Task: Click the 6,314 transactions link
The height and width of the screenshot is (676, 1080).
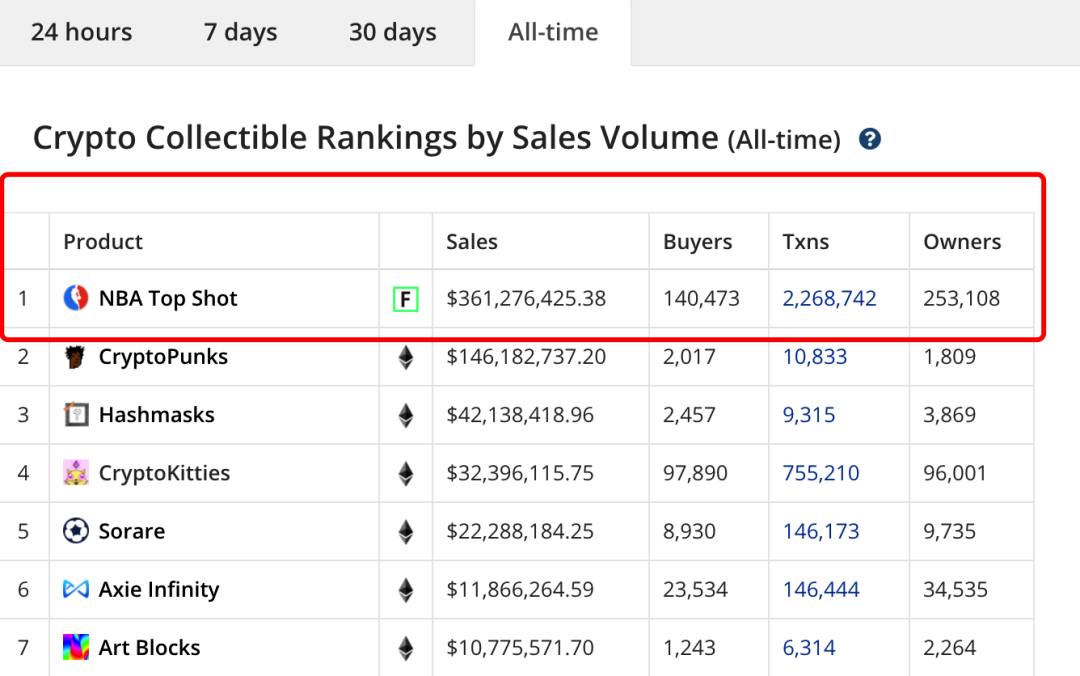Action: tap(809, 648)
